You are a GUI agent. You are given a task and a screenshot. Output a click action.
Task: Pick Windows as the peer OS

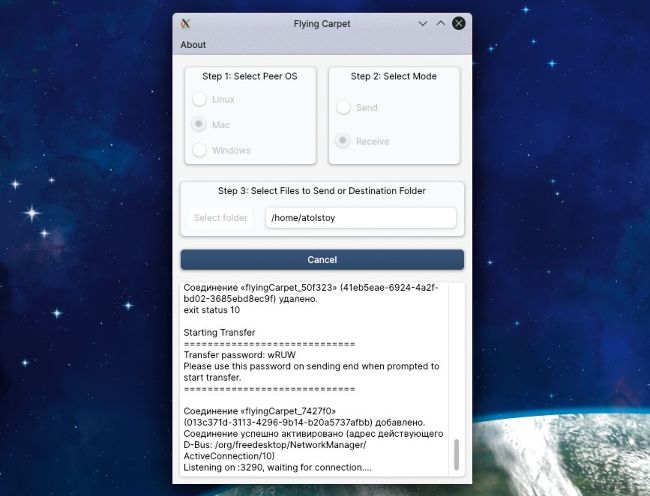pos(200,150)
